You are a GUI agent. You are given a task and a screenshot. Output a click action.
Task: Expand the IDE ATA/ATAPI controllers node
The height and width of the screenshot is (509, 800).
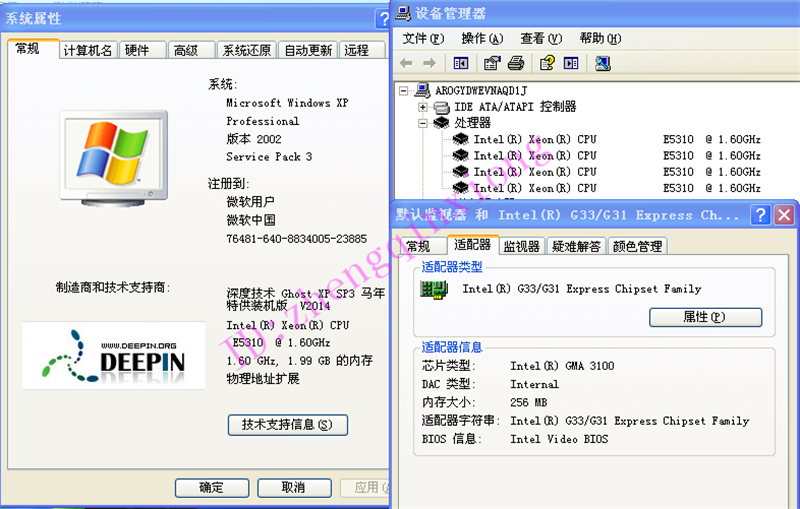422,107
